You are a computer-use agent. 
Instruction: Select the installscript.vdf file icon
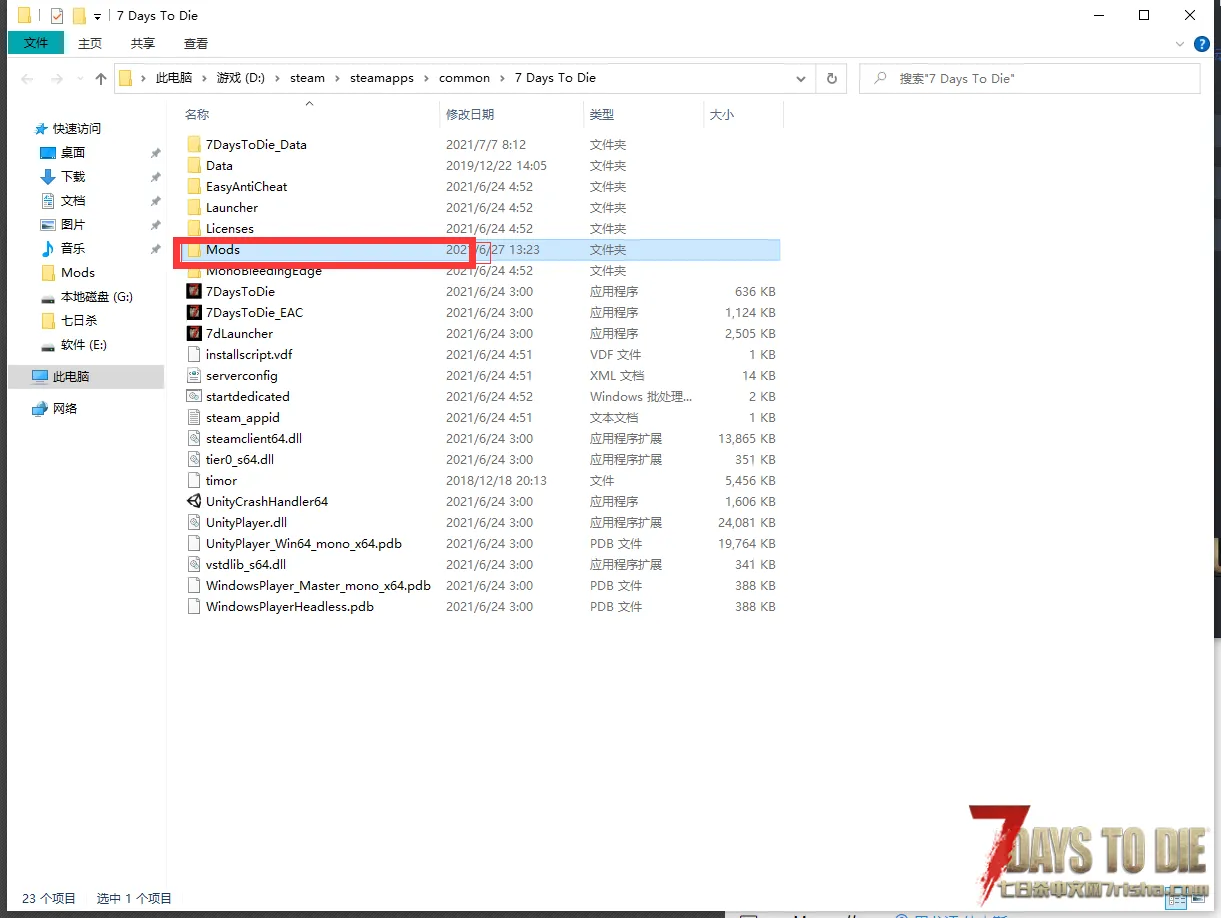point(194,355)
